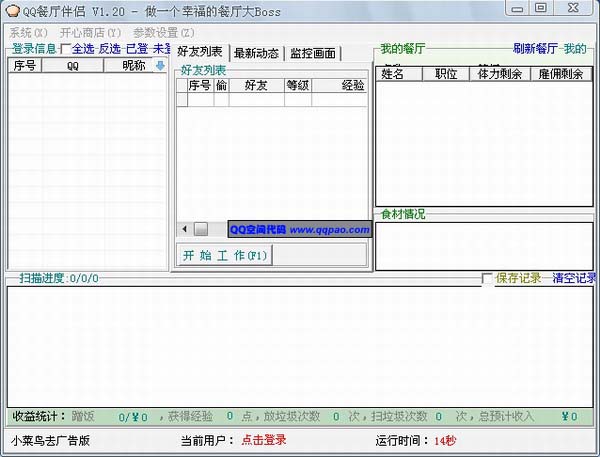The width and height of the screenshot is (600, 457).
Task: Open the 开心商店(Y) menu
Action: pos(90,33)
